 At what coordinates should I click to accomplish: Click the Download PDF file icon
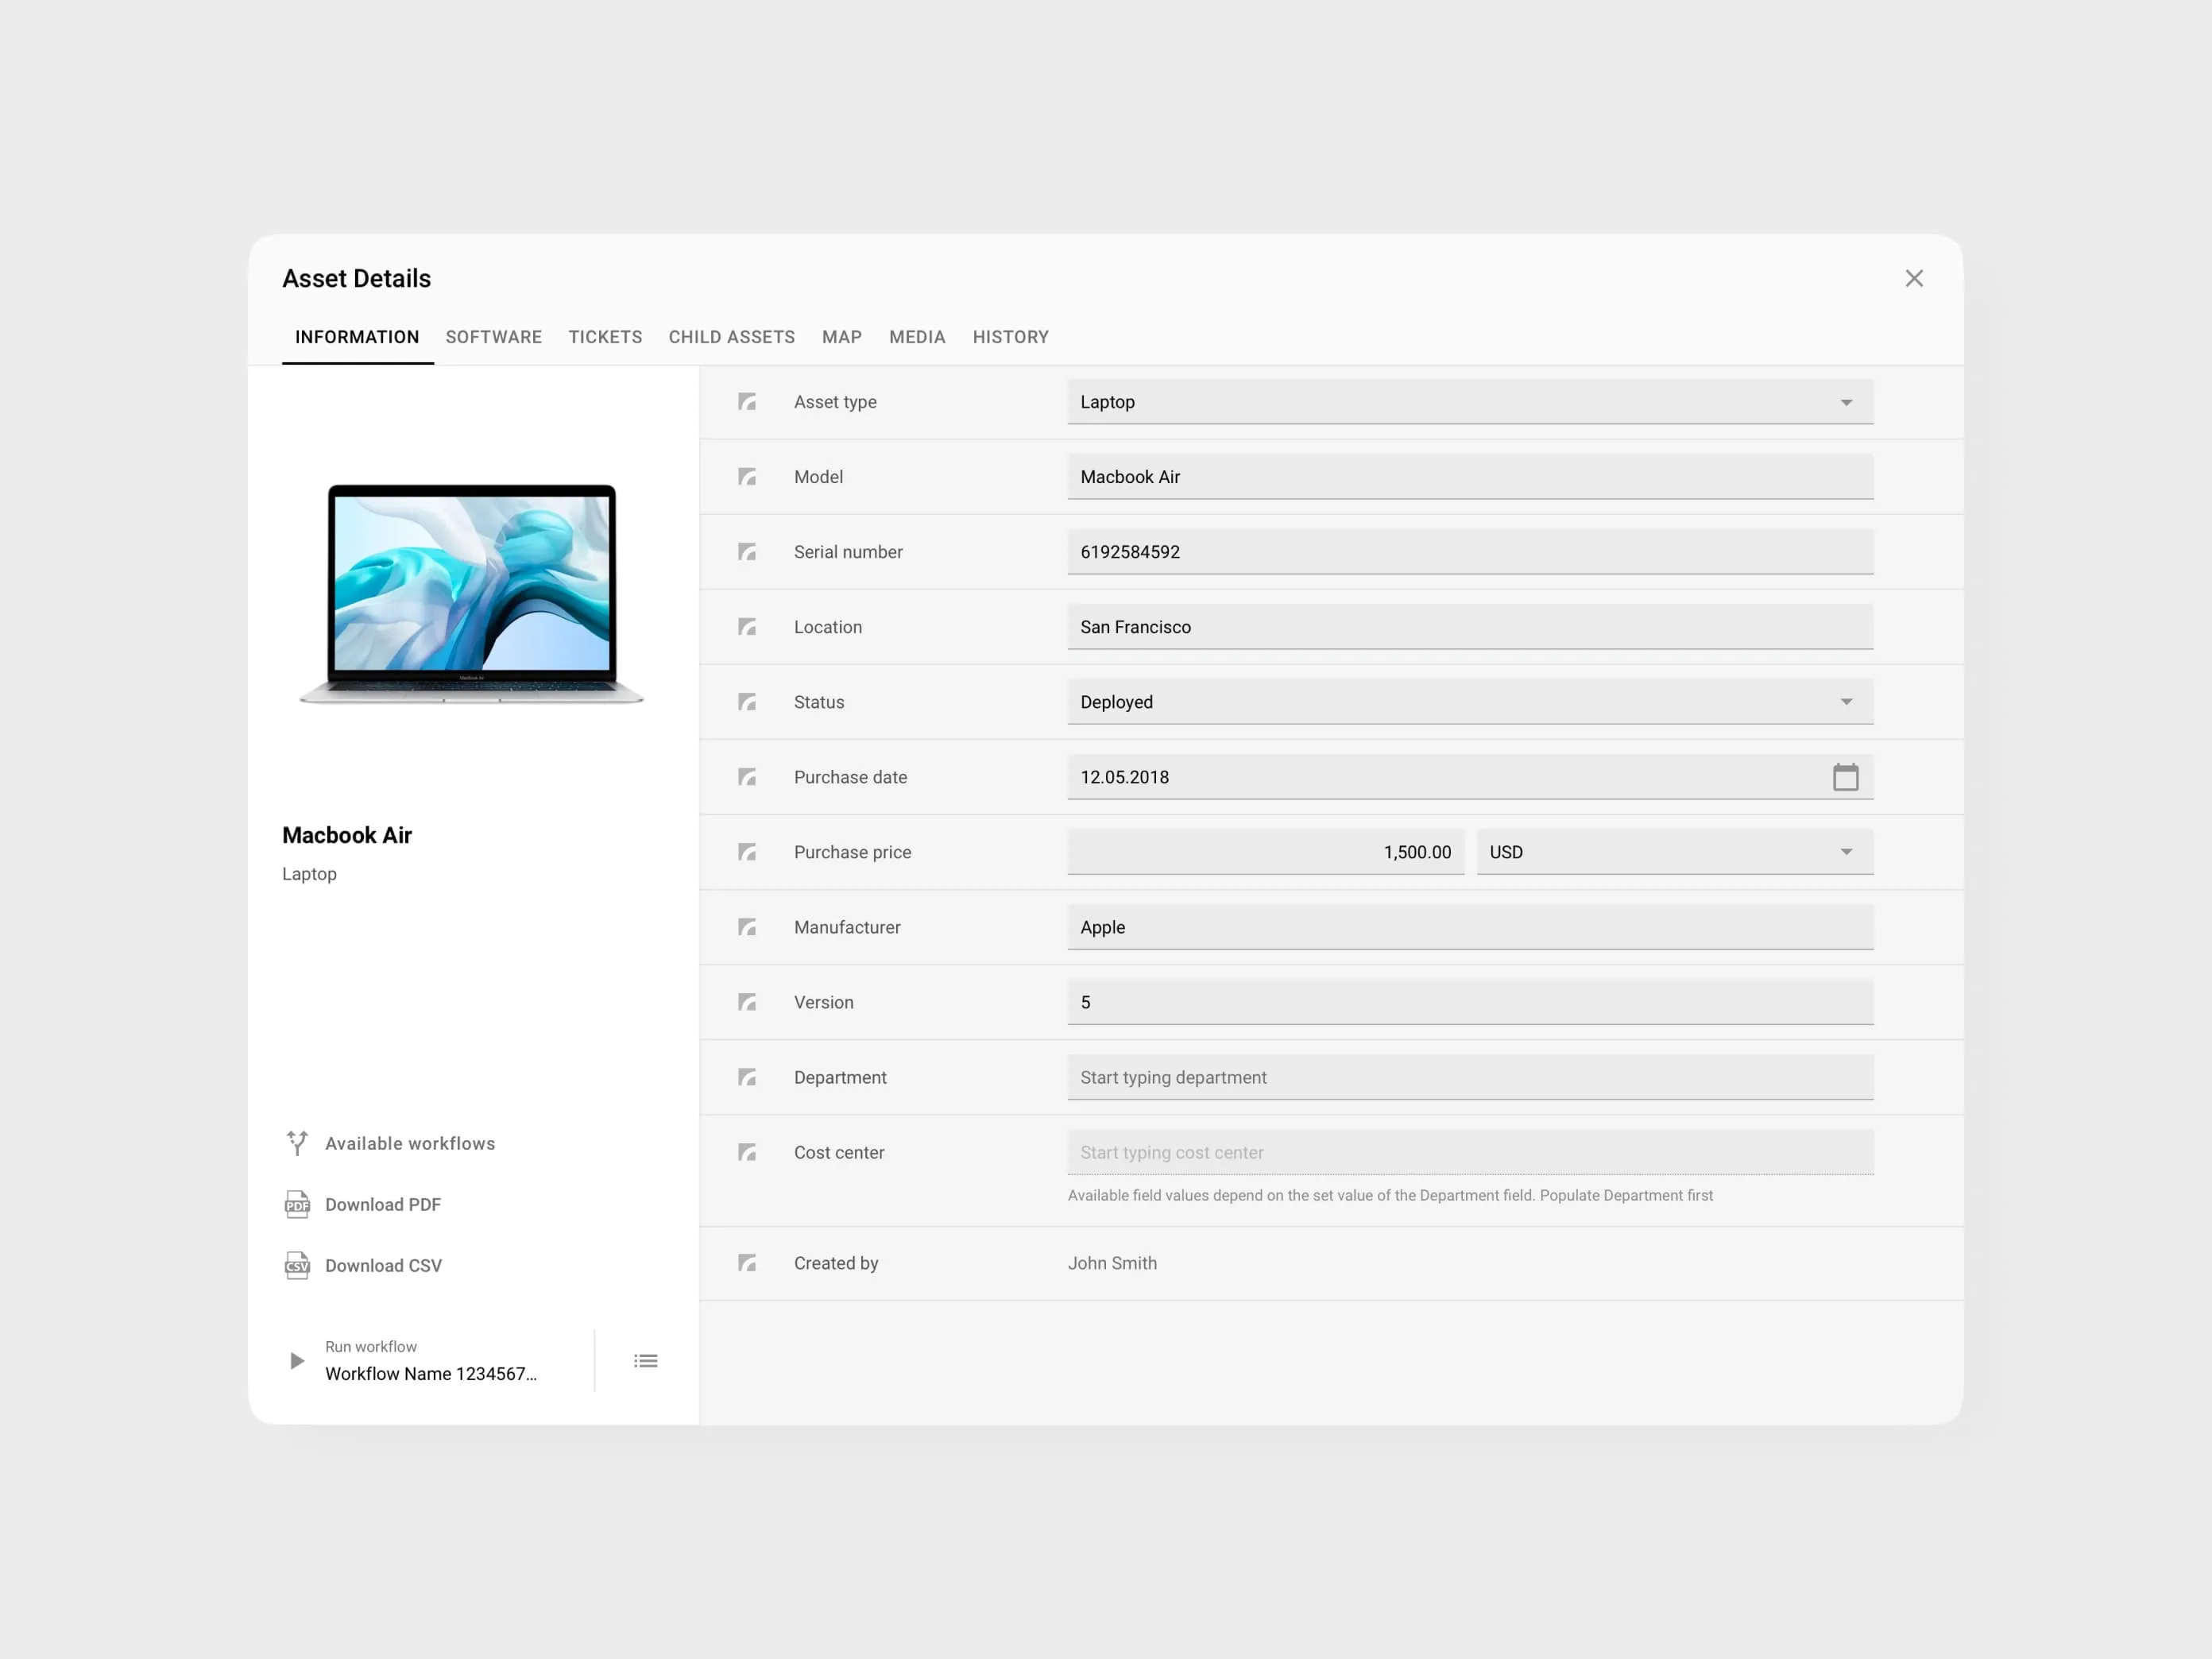coord(296,1204)
